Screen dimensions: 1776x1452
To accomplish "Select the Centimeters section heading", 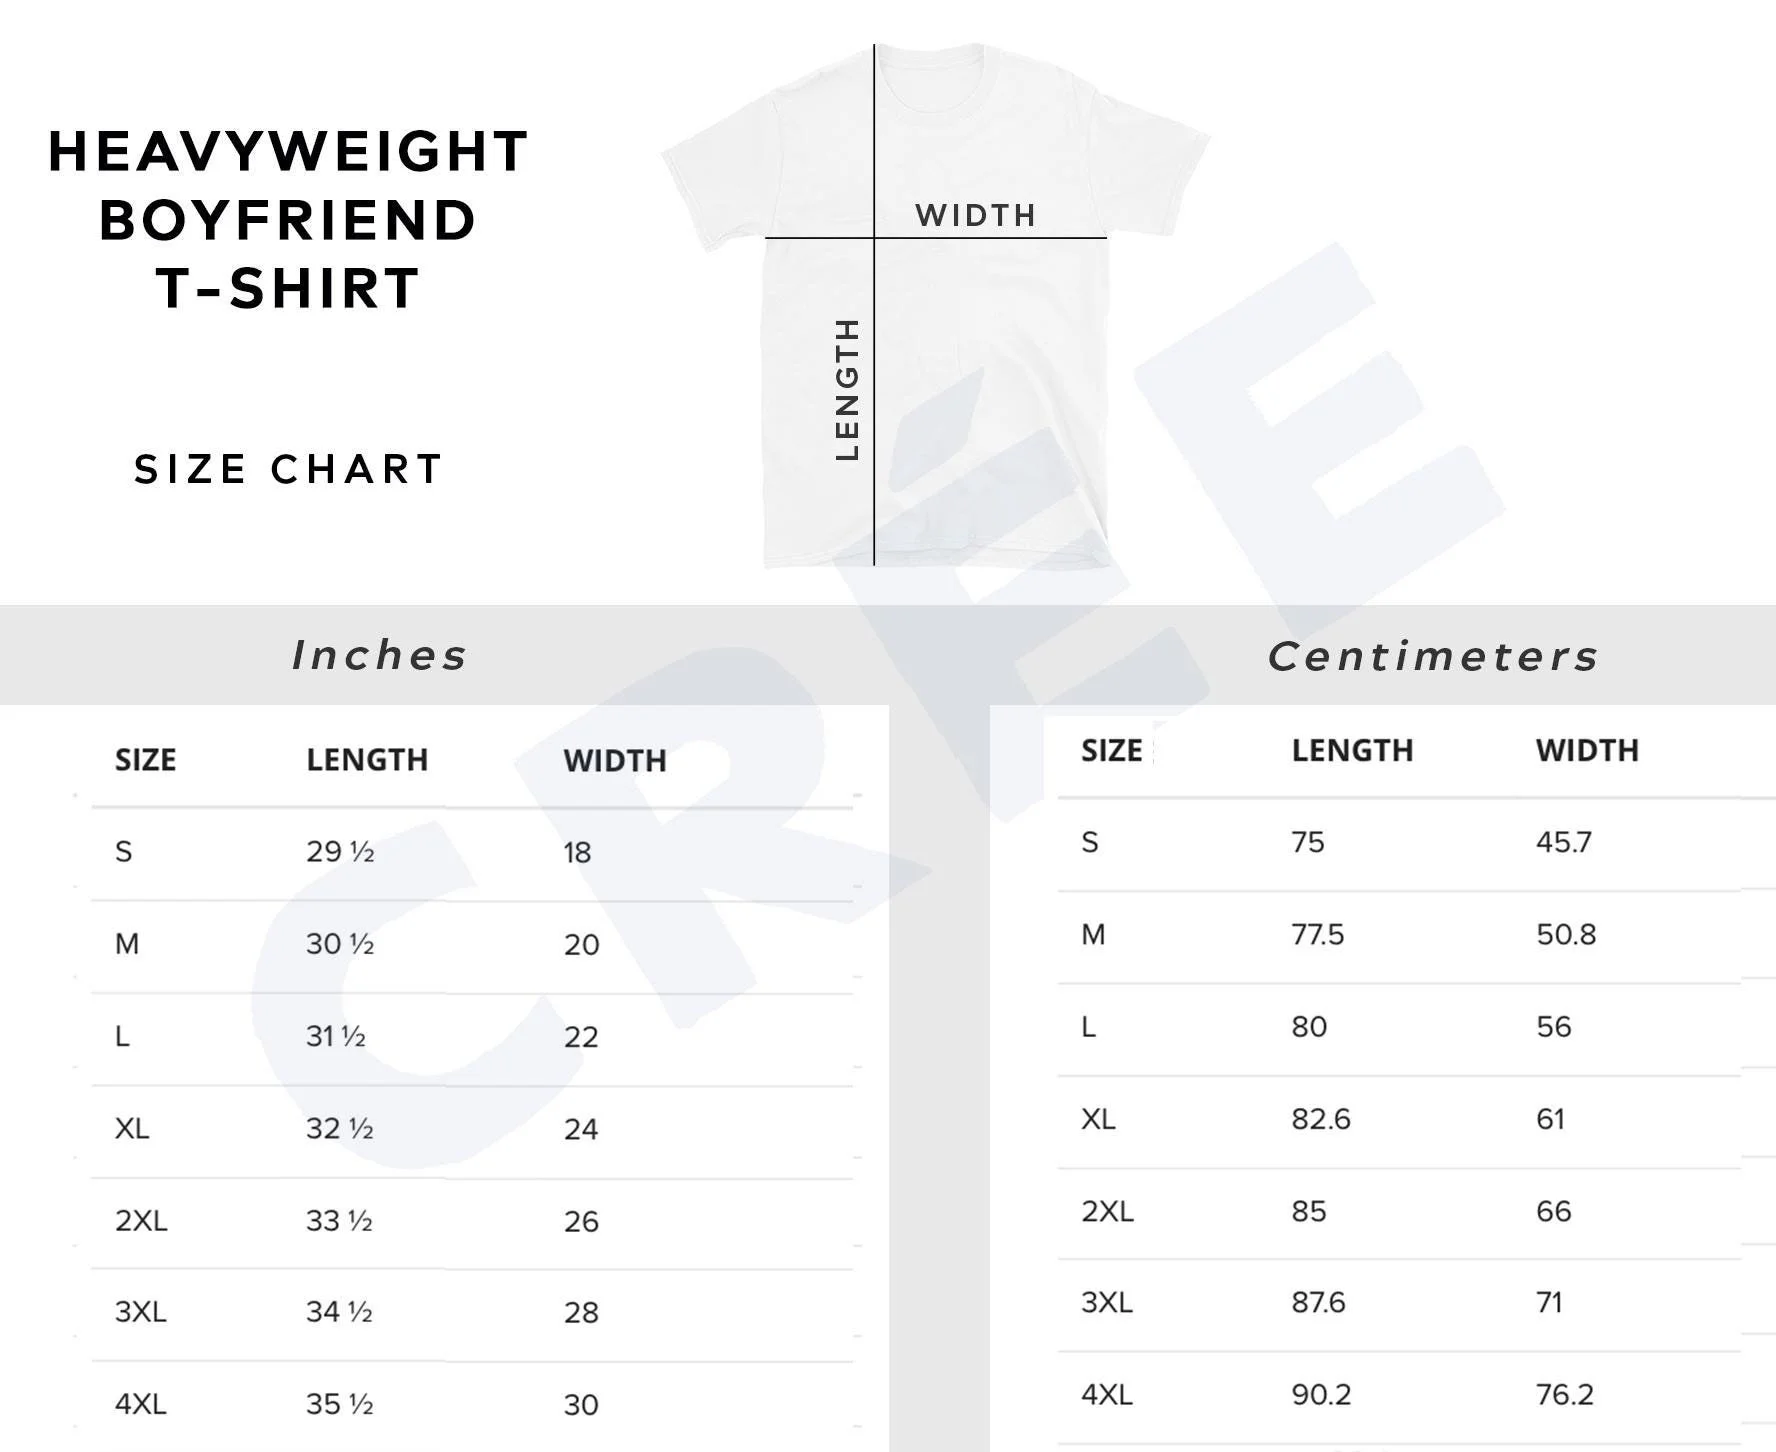I will [1433, 656].
